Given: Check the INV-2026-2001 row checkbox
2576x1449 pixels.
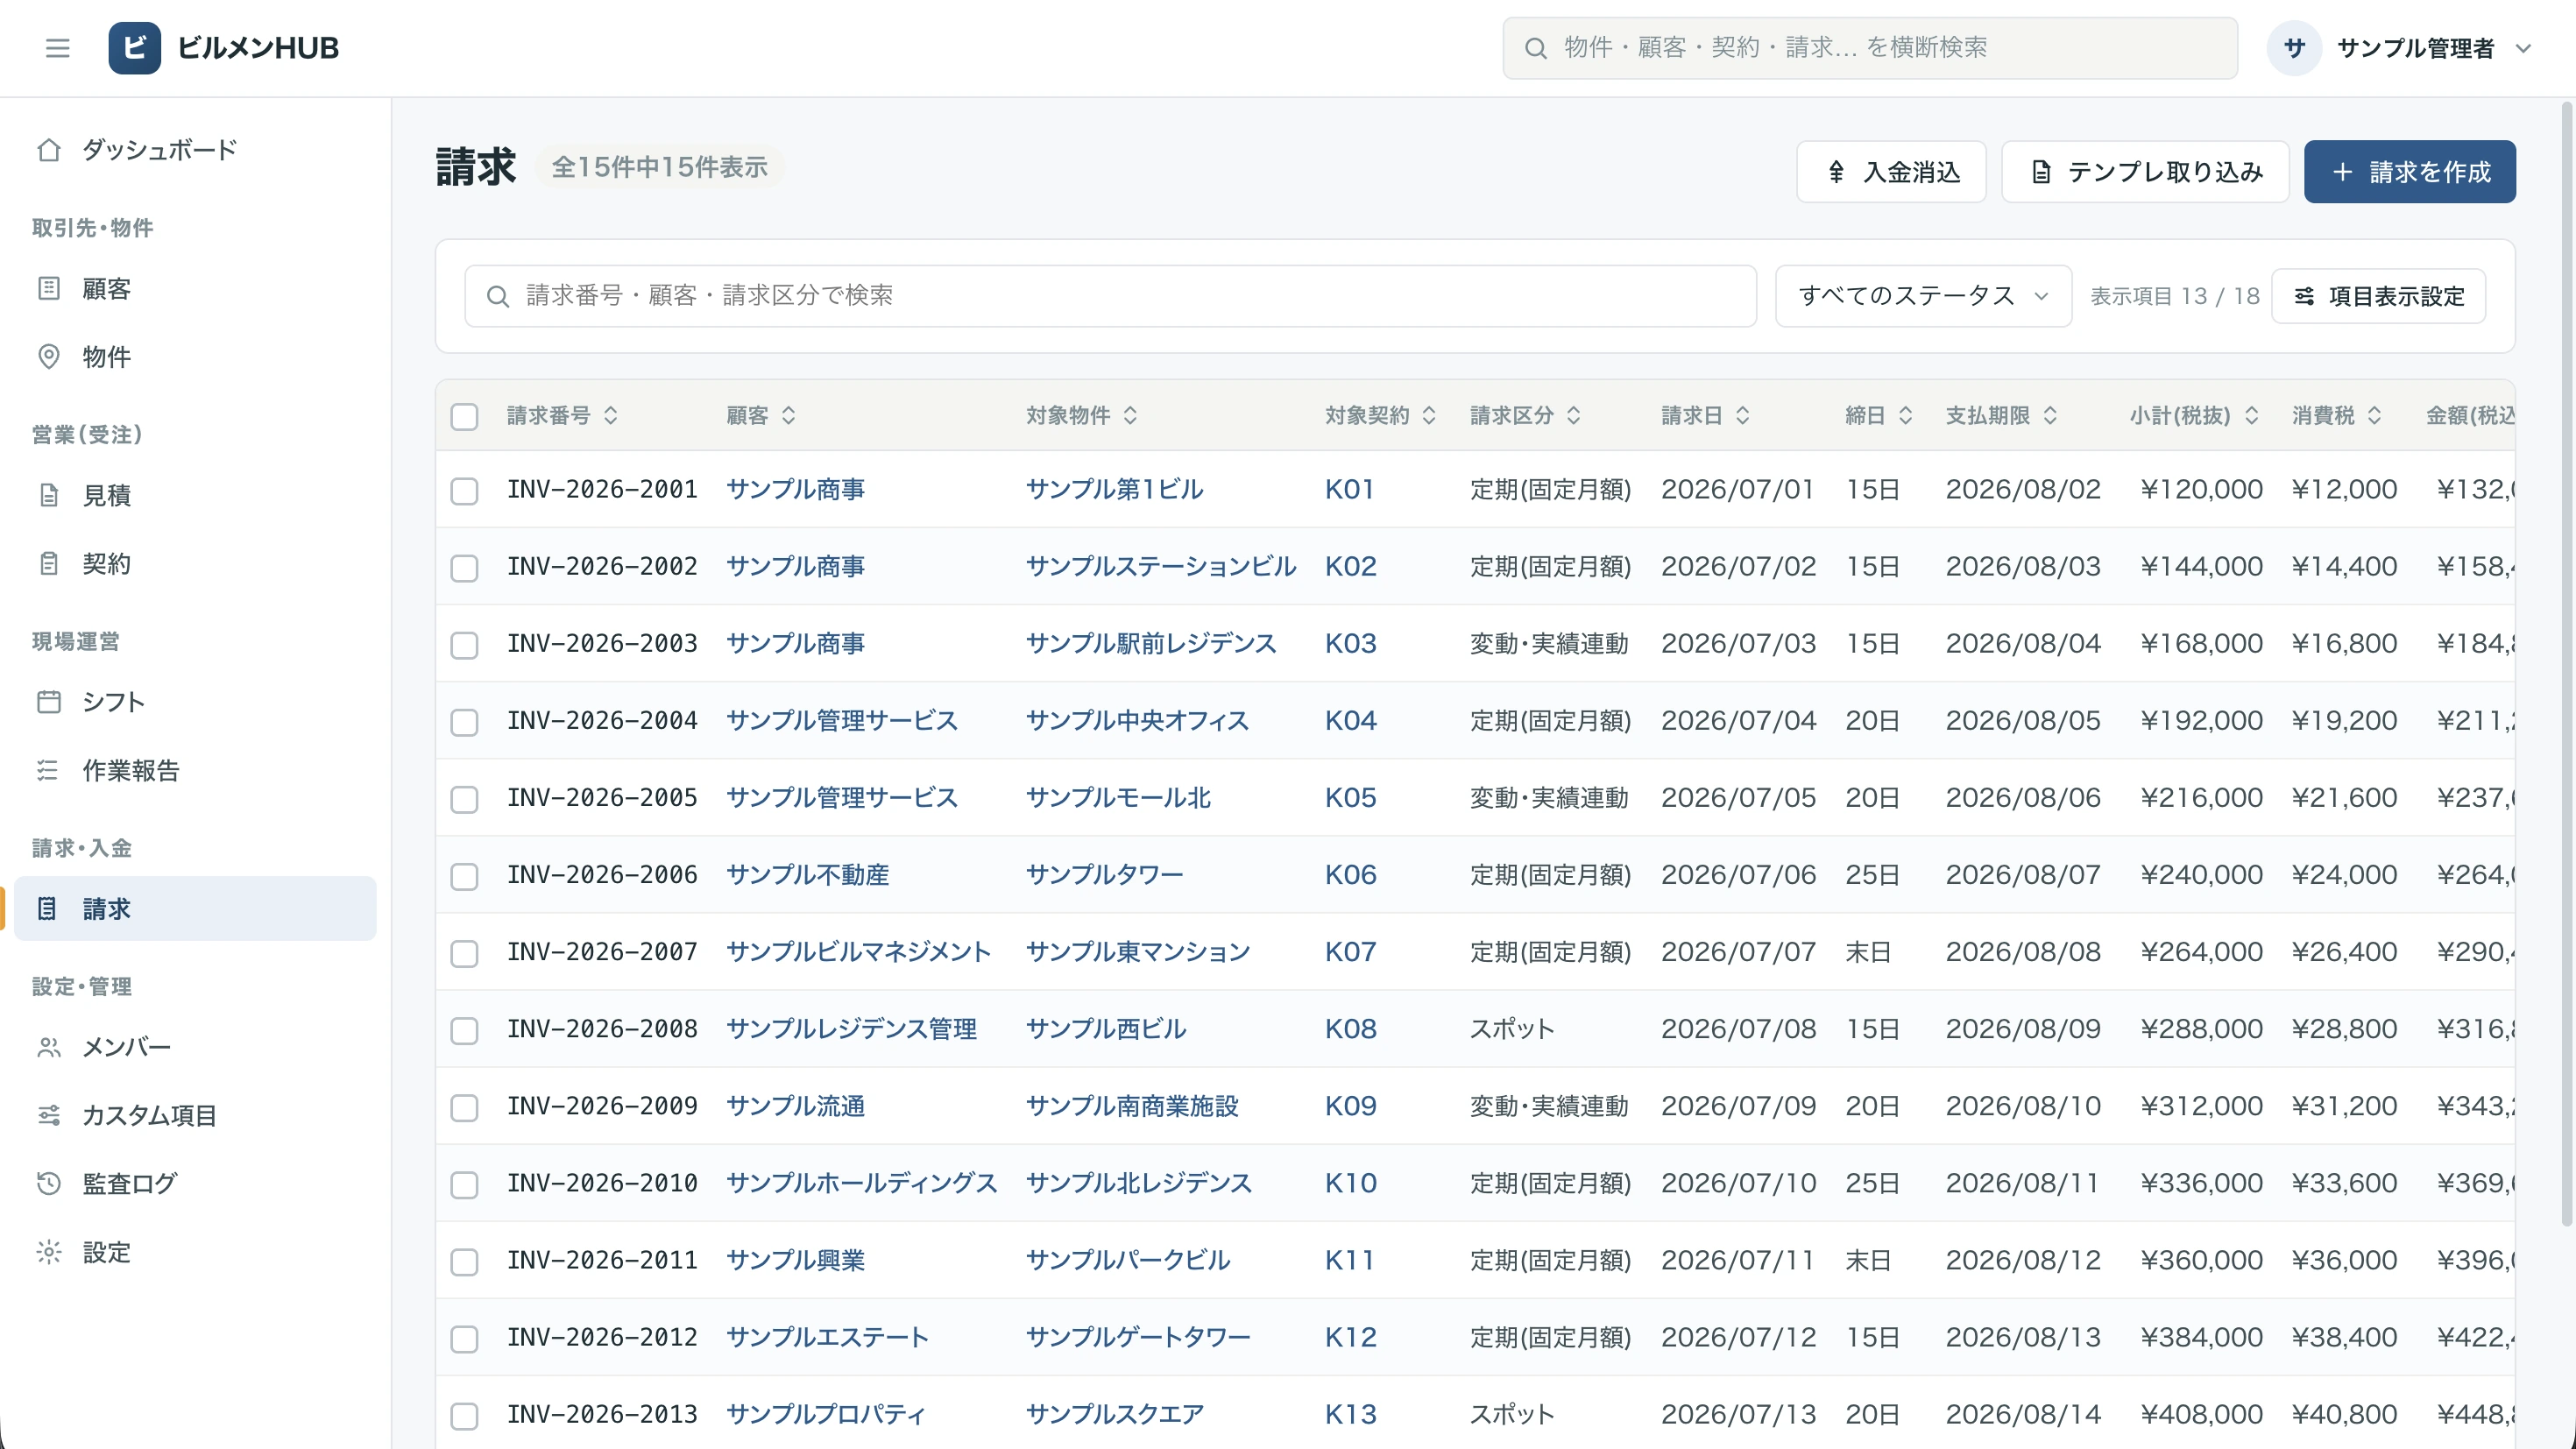Looking at the screenshot, I should [464, 491].
